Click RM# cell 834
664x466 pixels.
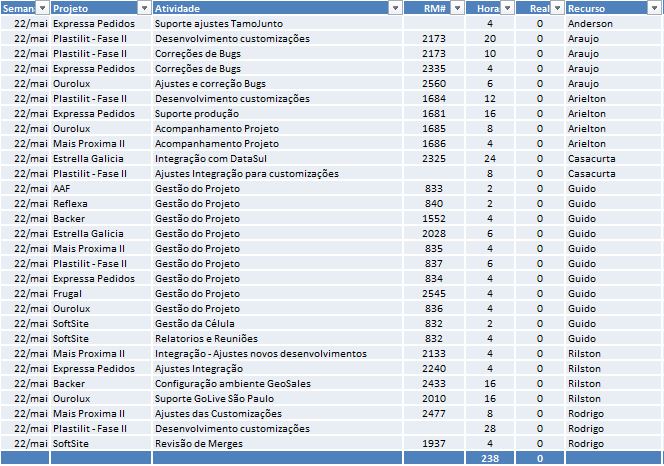coord(434,278)
